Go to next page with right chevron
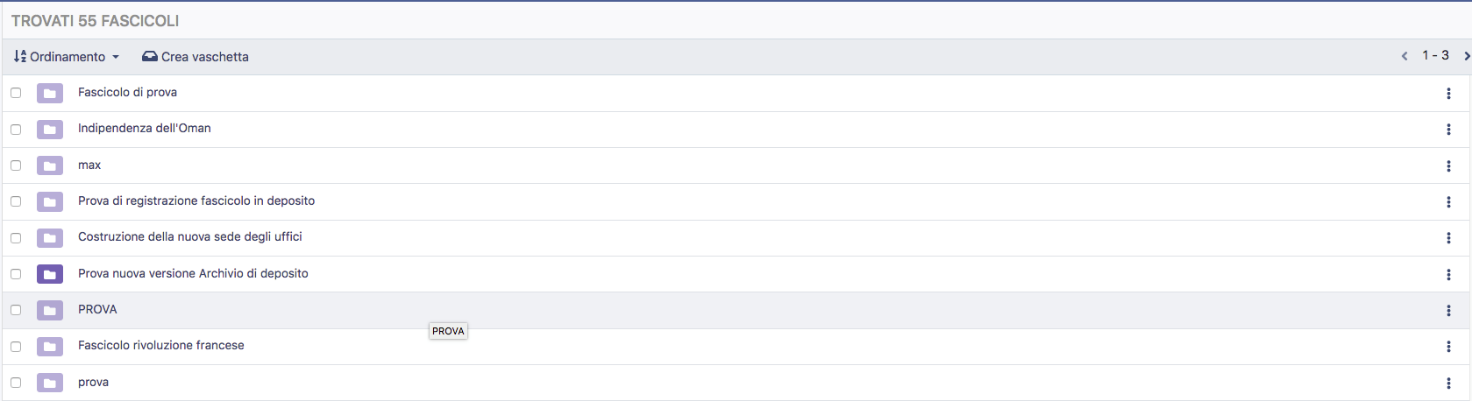The image size is (1472, 401). pyautogui.click(x=1466, y=56)
